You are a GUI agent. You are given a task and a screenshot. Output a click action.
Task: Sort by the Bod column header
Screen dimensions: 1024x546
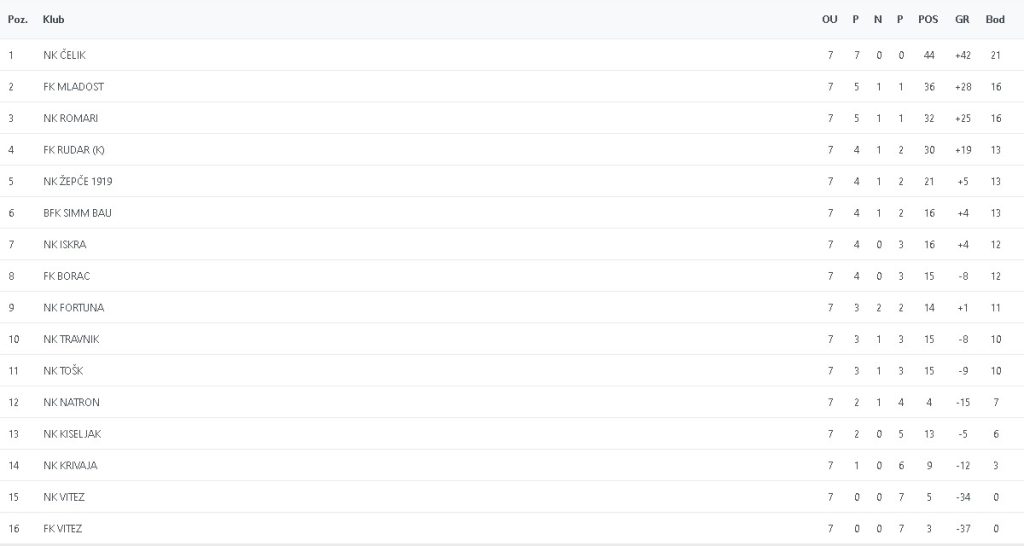[995, 20]
